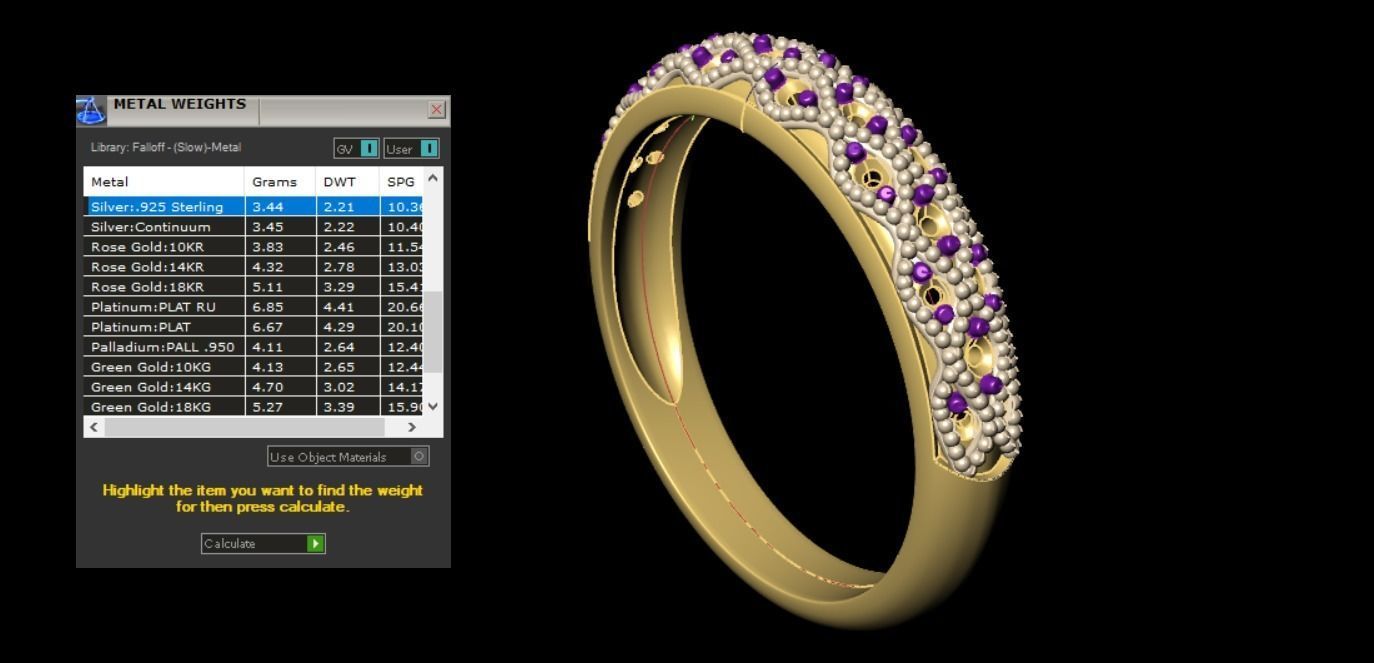This screenshot has width=1374, height=663.
Task: Click grams value 5.11 for Rose Gold:18KR
Action: click(268, 286)
